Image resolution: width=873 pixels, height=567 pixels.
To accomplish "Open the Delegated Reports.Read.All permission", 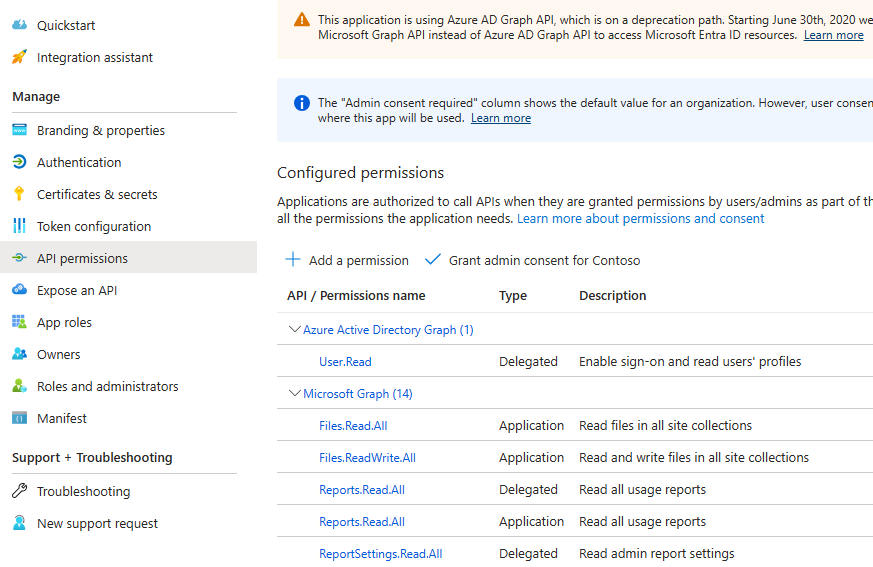I will pos(362,490).
